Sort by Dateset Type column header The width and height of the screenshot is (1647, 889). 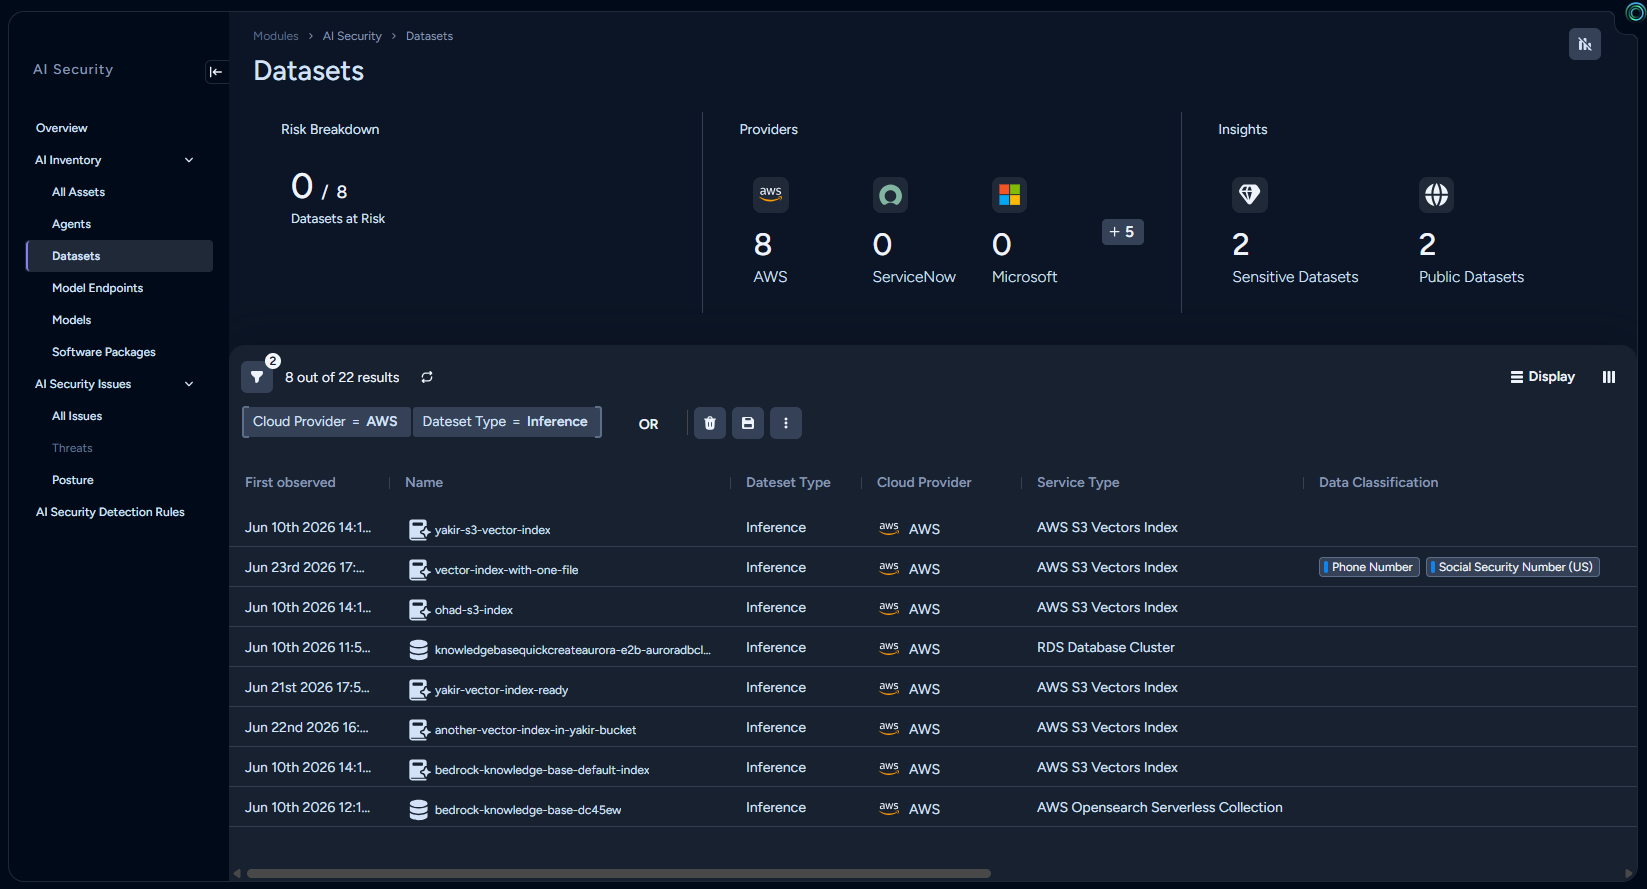pyautogui.click(x=788, y=482)
